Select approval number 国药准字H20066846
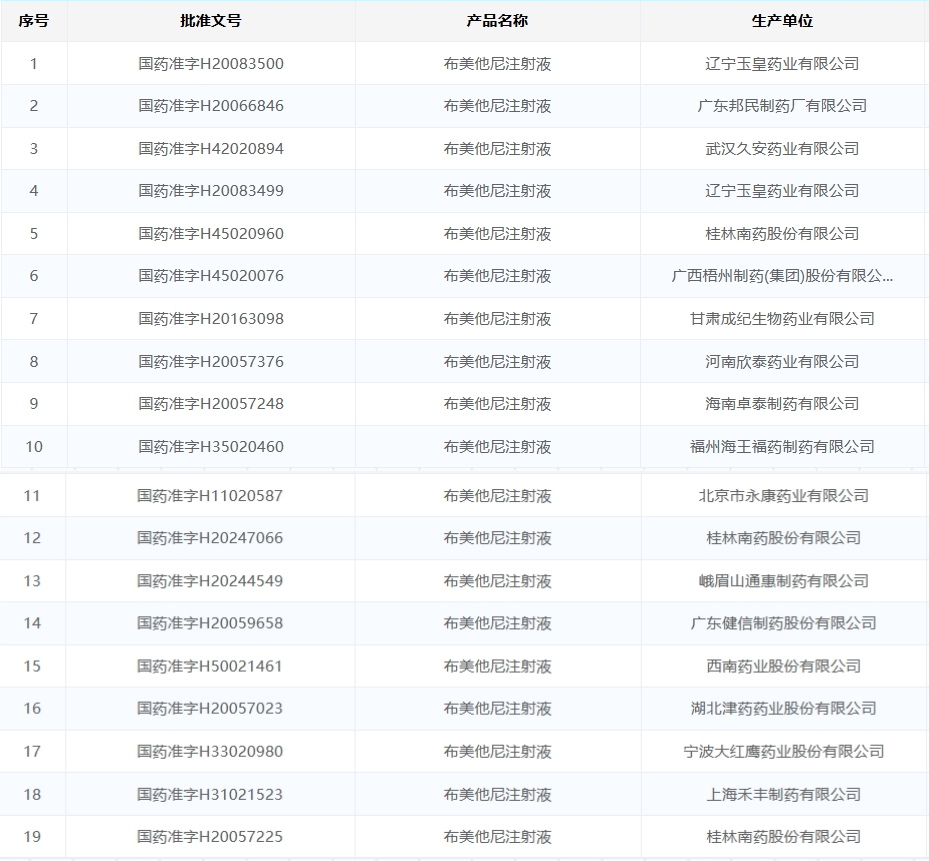Viewport: 929px width, 861px height. (x=211, y=105)
